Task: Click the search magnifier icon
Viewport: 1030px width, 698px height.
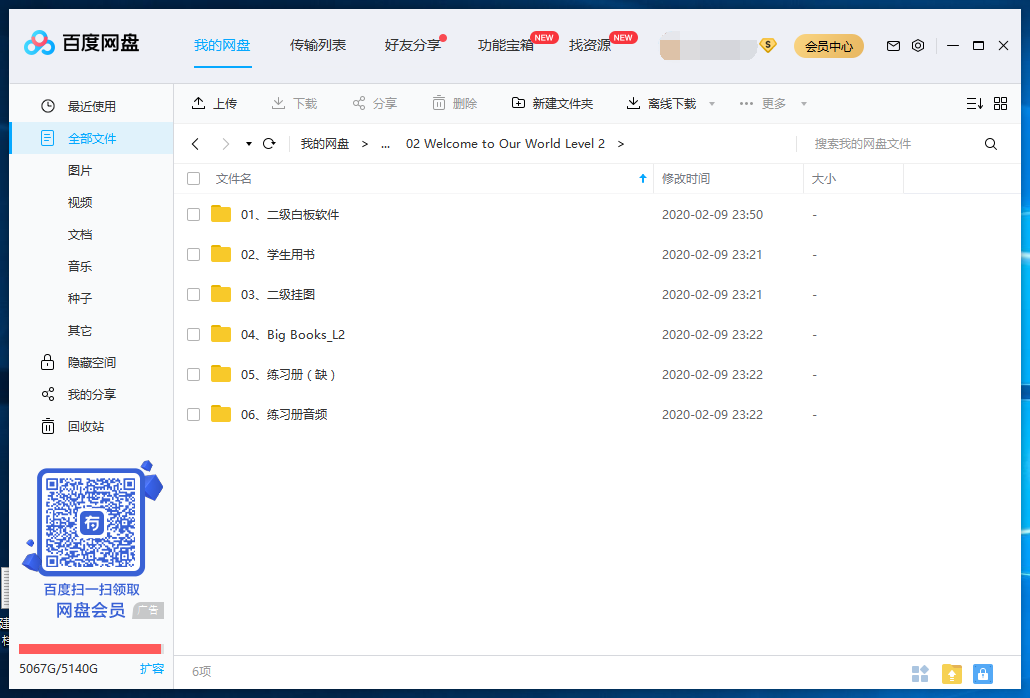Action: (990, 144)
